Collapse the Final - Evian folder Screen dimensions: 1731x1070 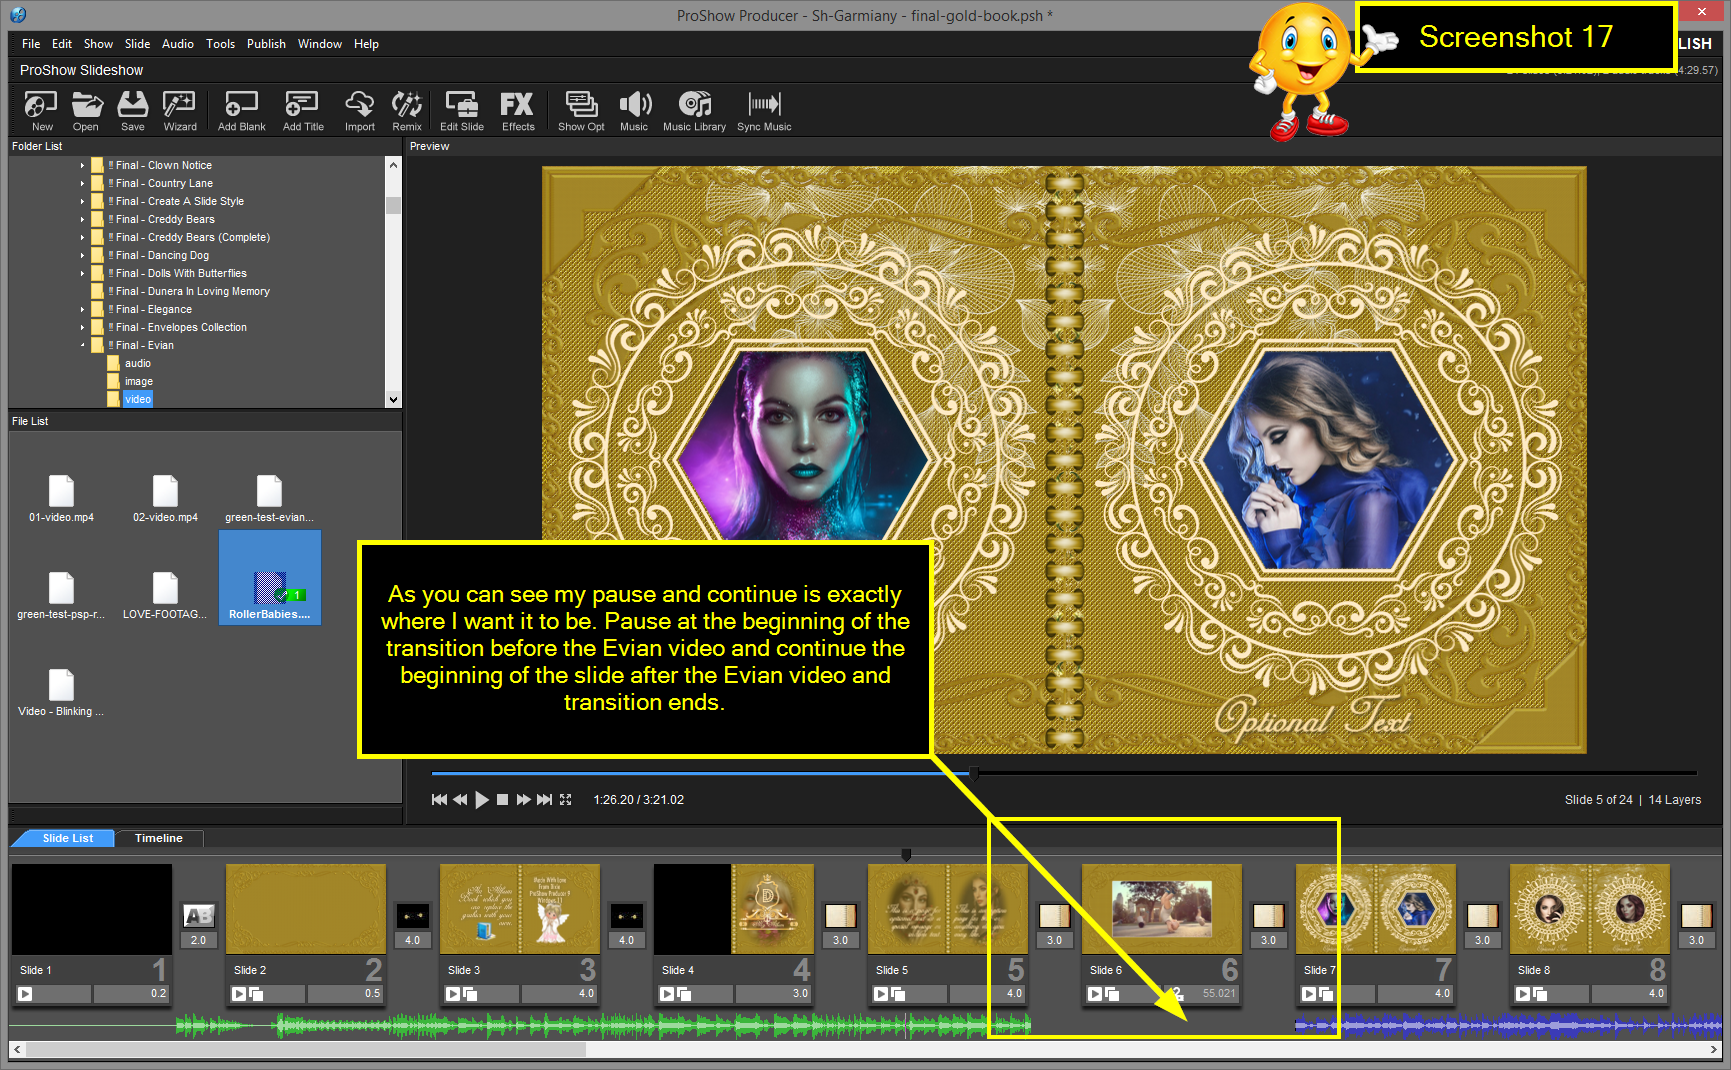tap(82, 345)
